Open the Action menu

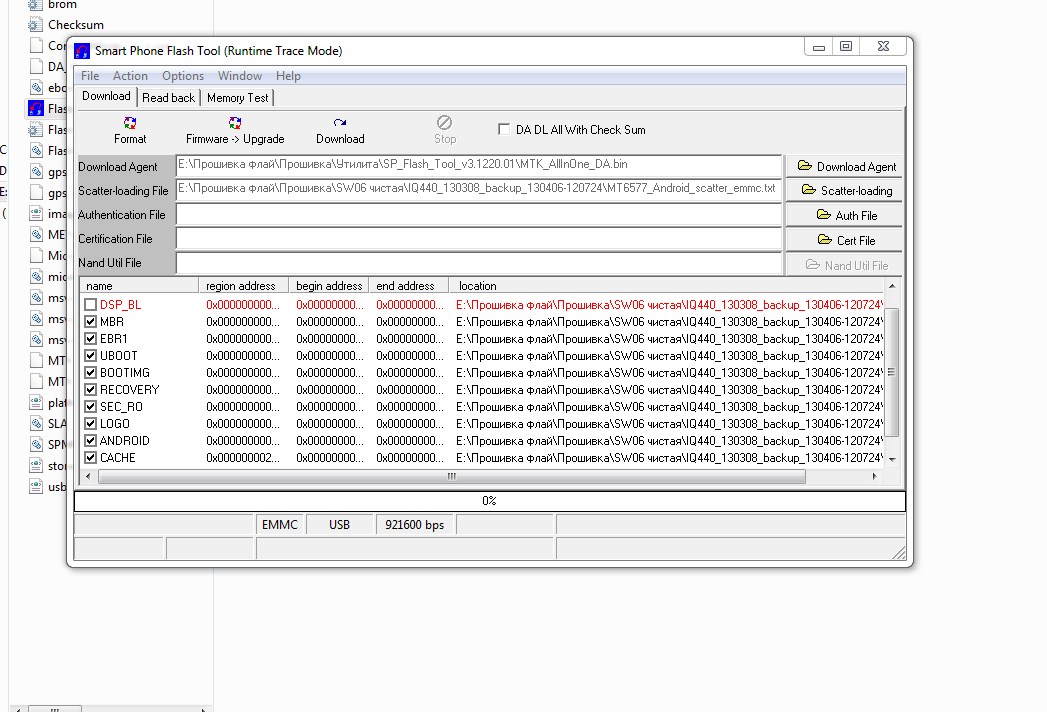point(130,76)
